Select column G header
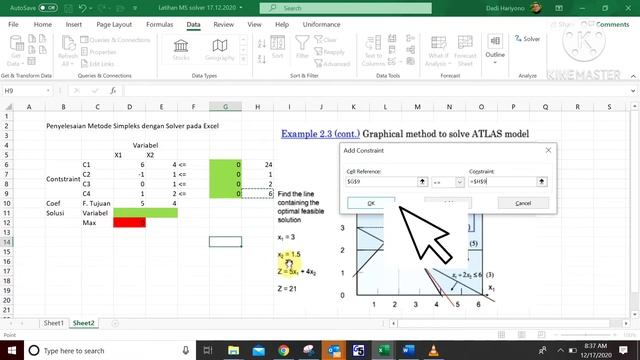Screen dimensions: 640x360 (225, 107)
